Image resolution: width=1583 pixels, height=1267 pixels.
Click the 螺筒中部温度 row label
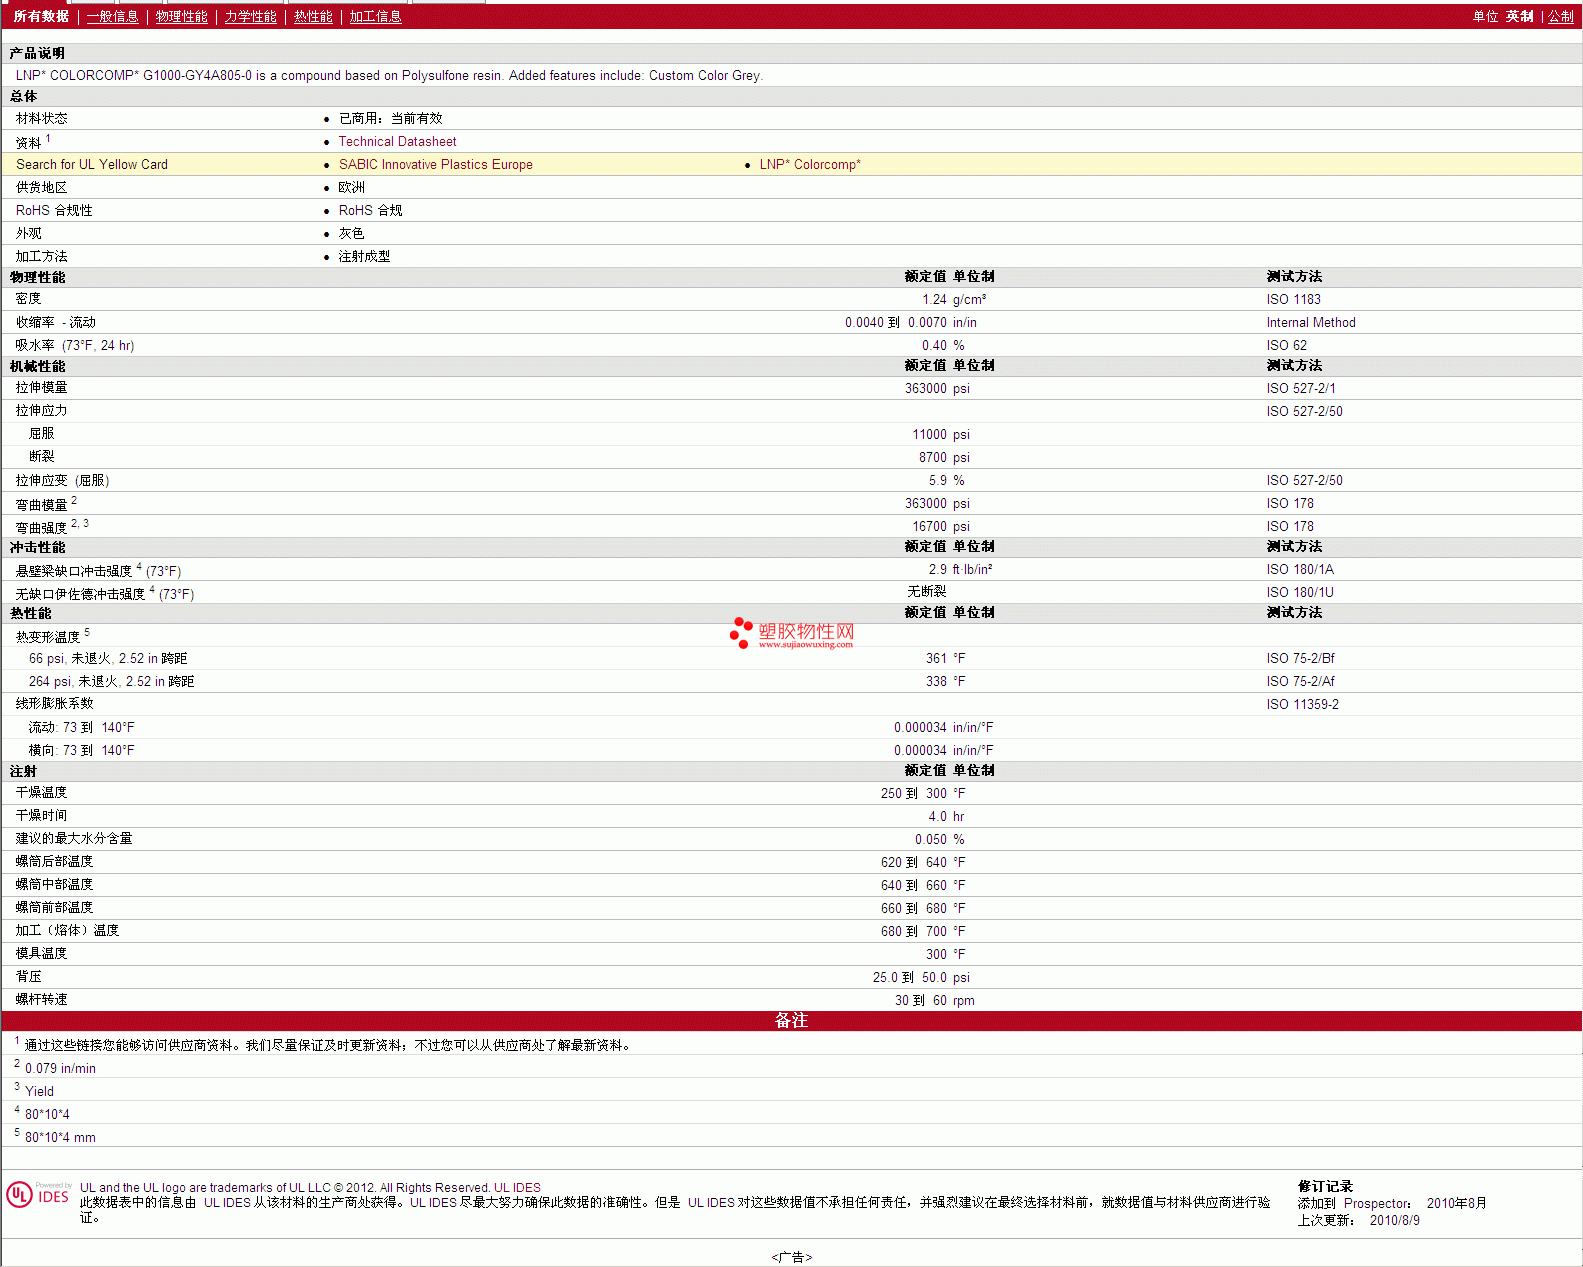(54, 885)
